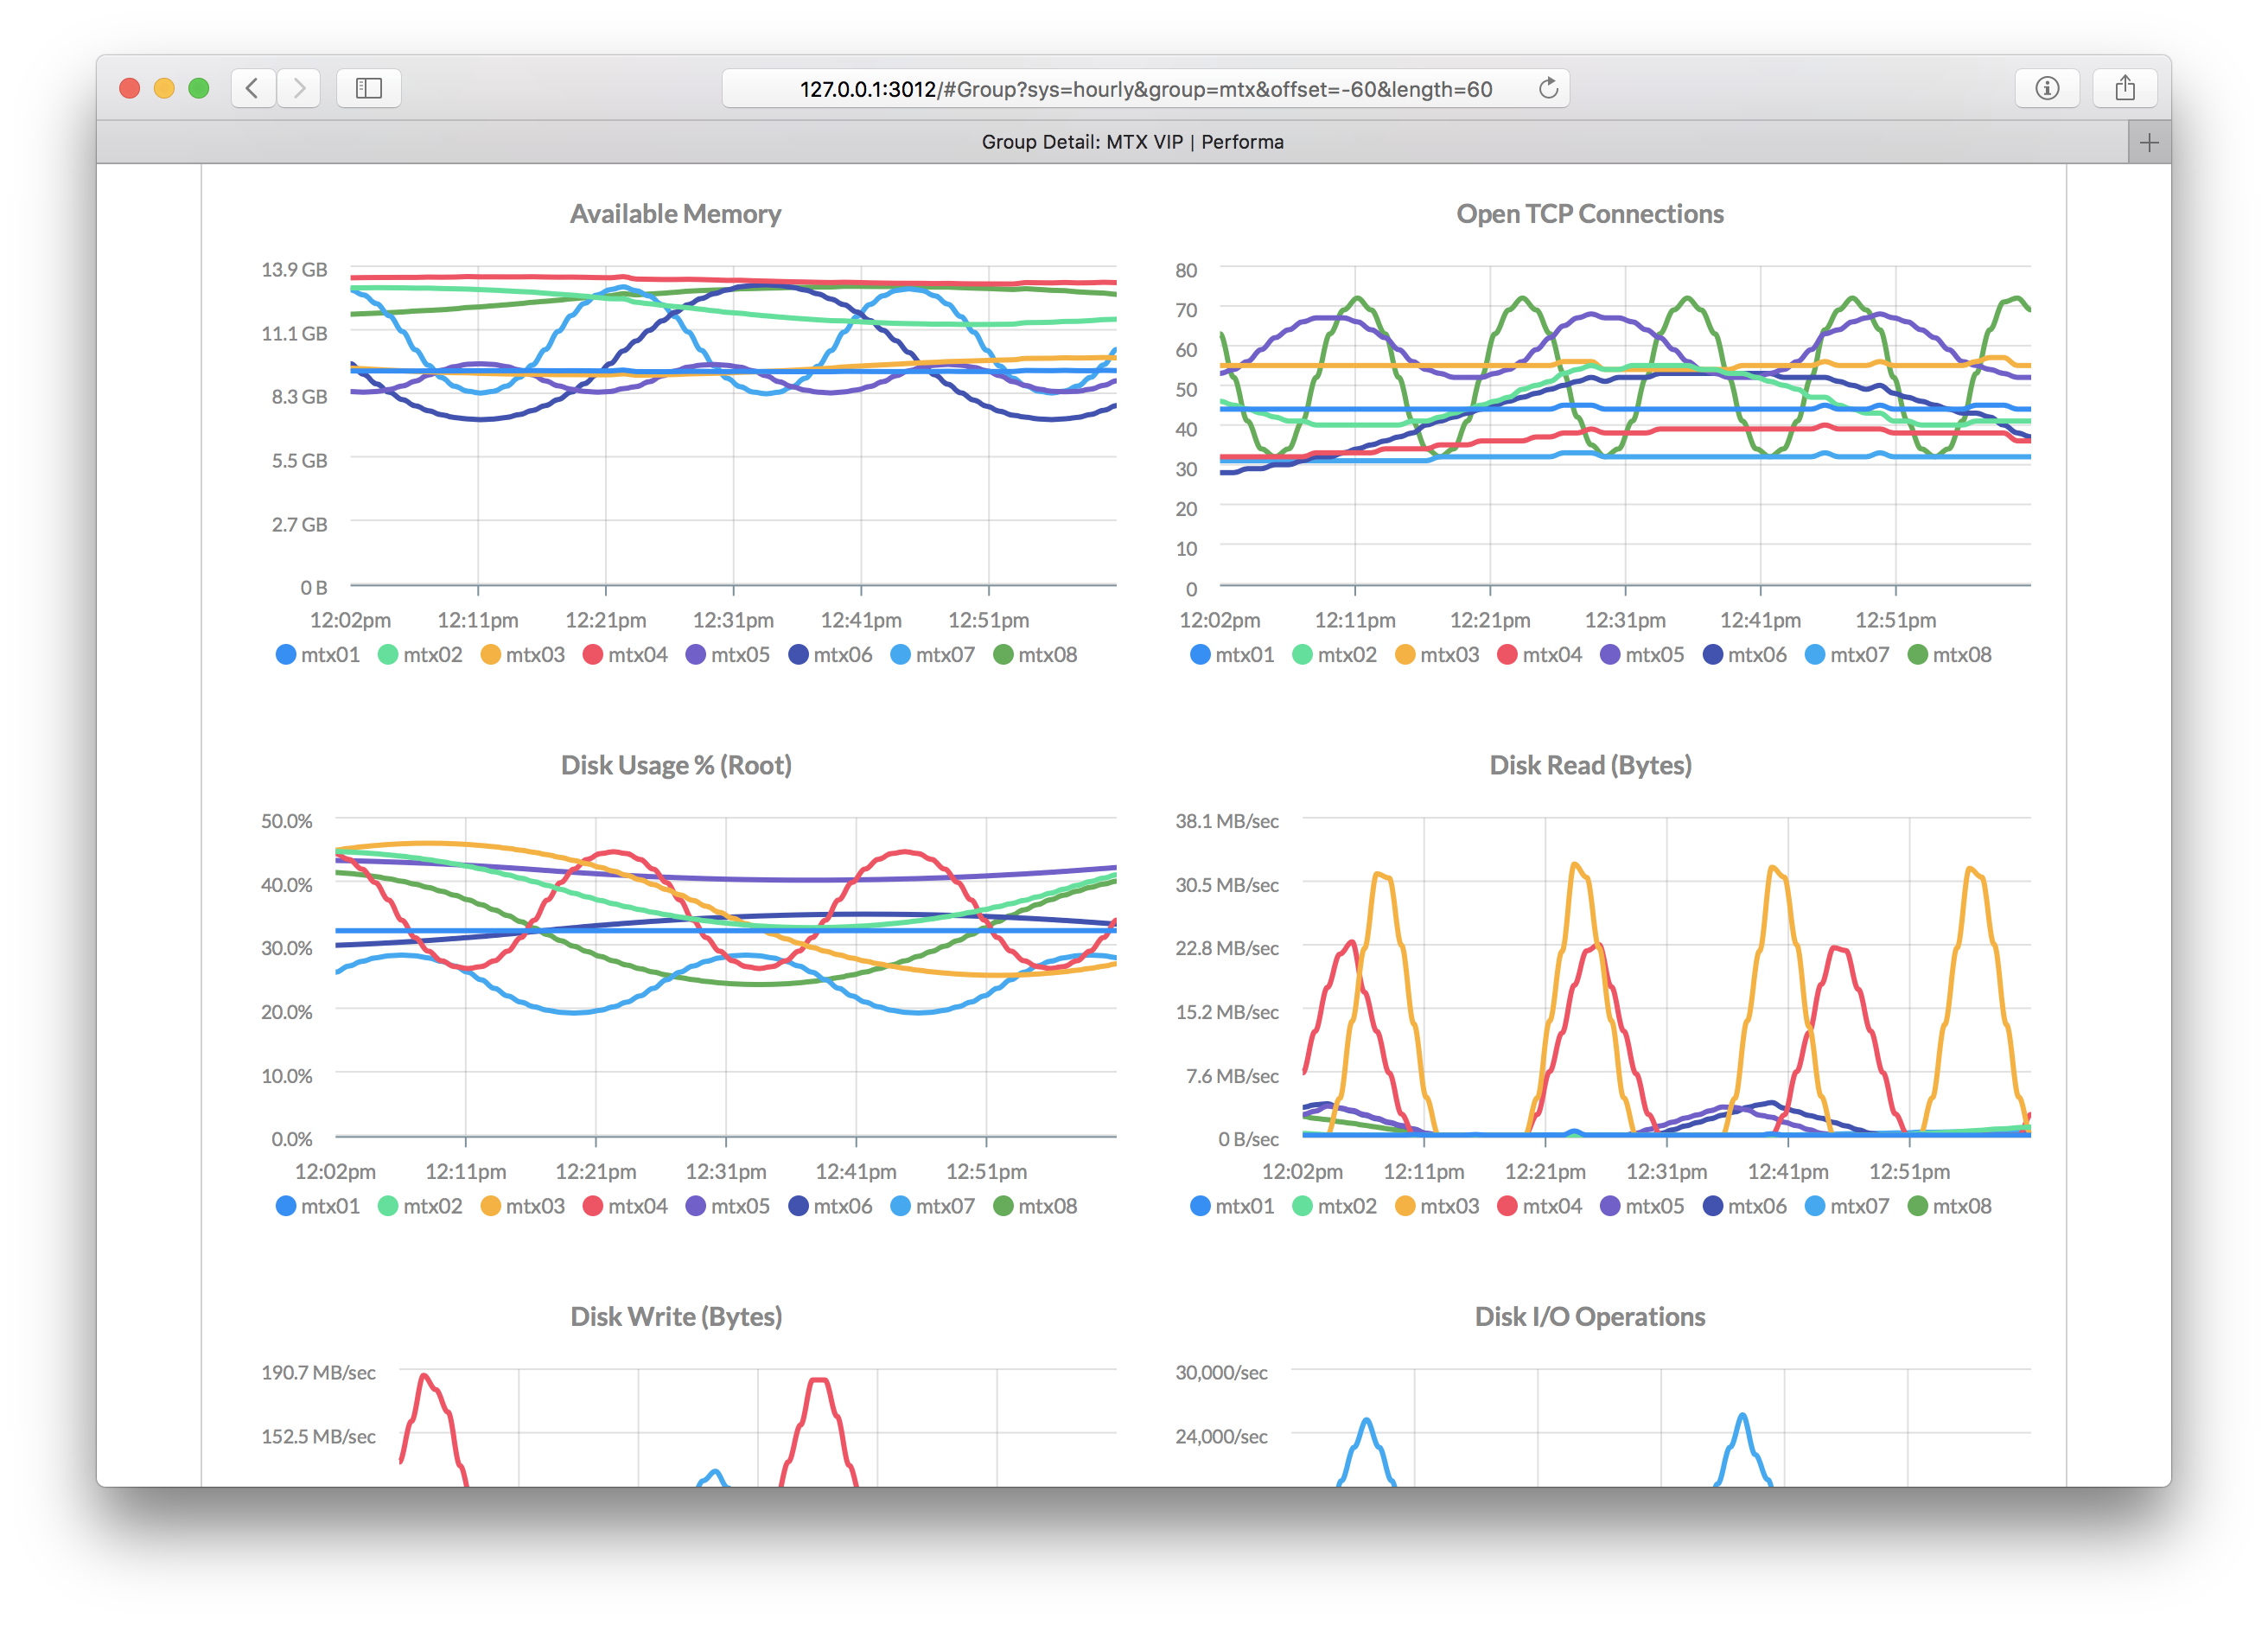
Task: Open a new tab with the plus icon
Action: [2149, 143]
